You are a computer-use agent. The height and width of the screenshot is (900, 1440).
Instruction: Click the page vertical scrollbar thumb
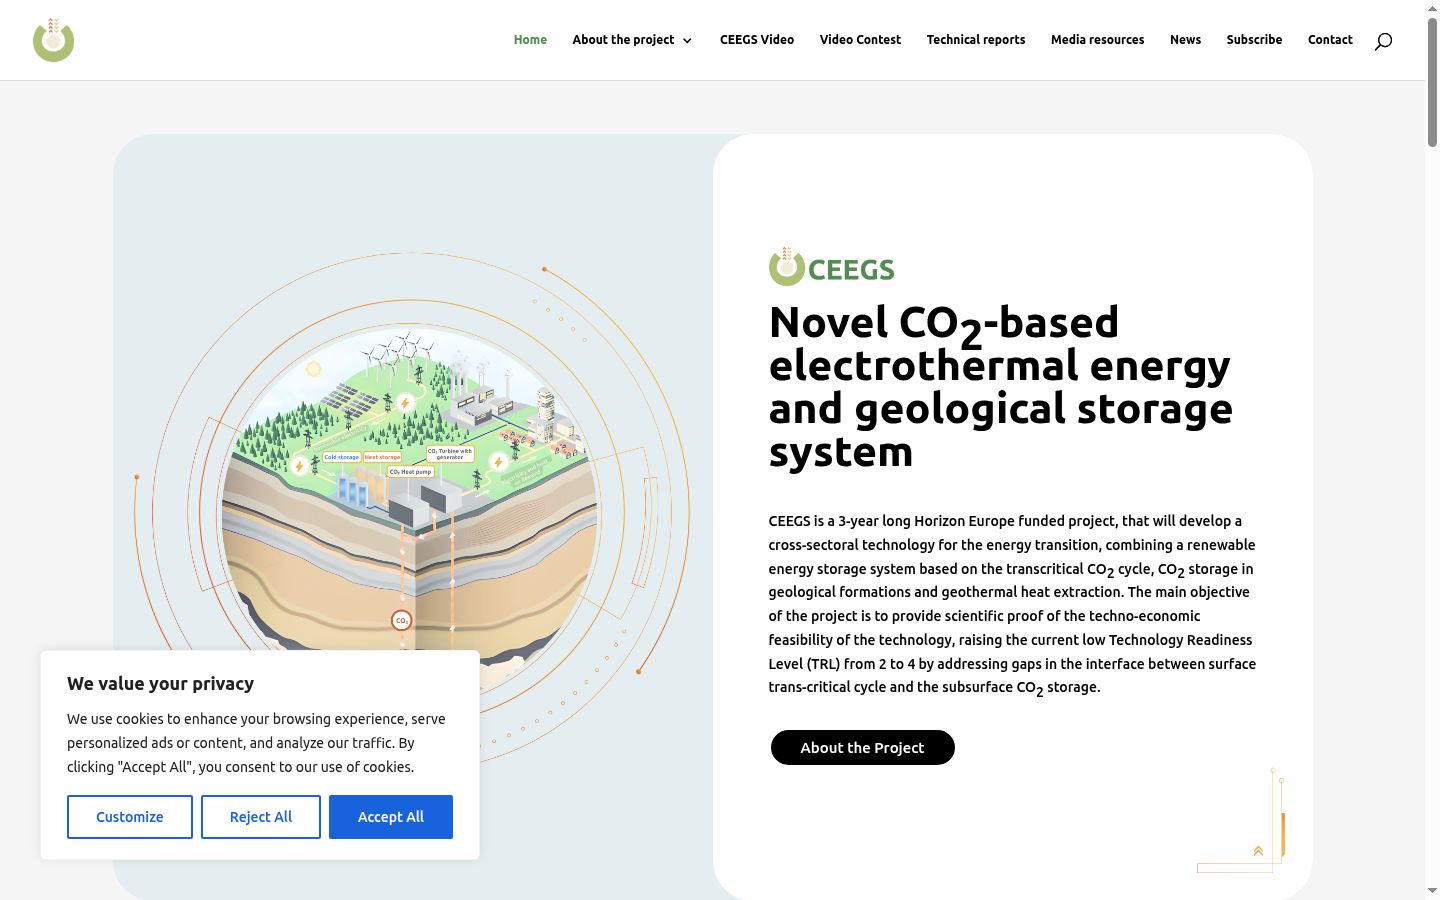coord(1432,82)
